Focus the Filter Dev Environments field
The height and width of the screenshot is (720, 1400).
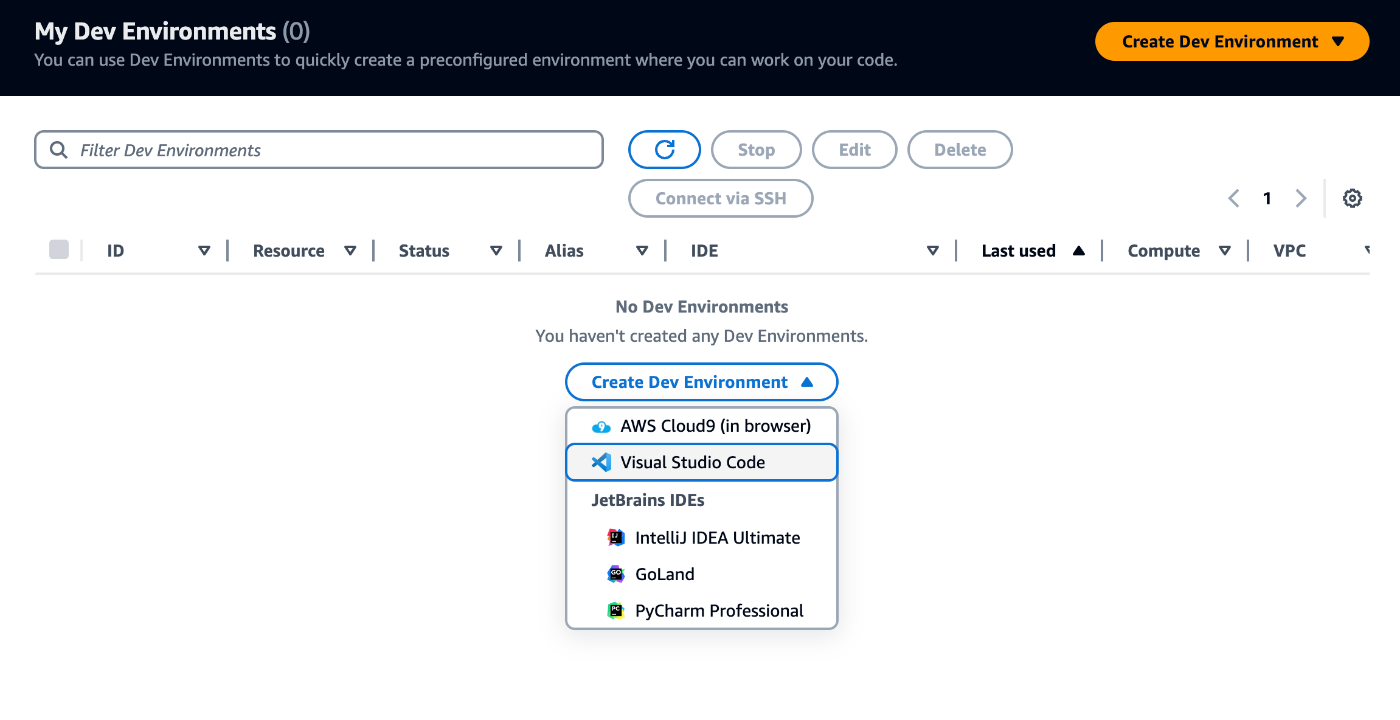(319, 150)
